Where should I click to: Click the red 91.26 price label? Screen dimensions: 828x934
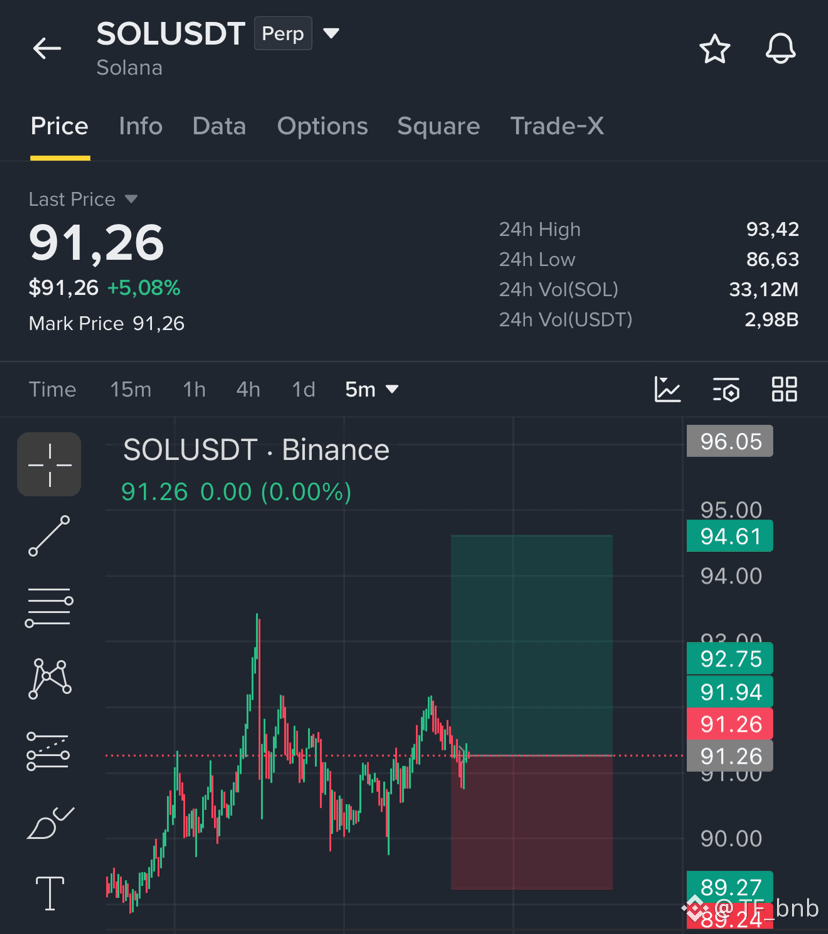coord(730,724)
